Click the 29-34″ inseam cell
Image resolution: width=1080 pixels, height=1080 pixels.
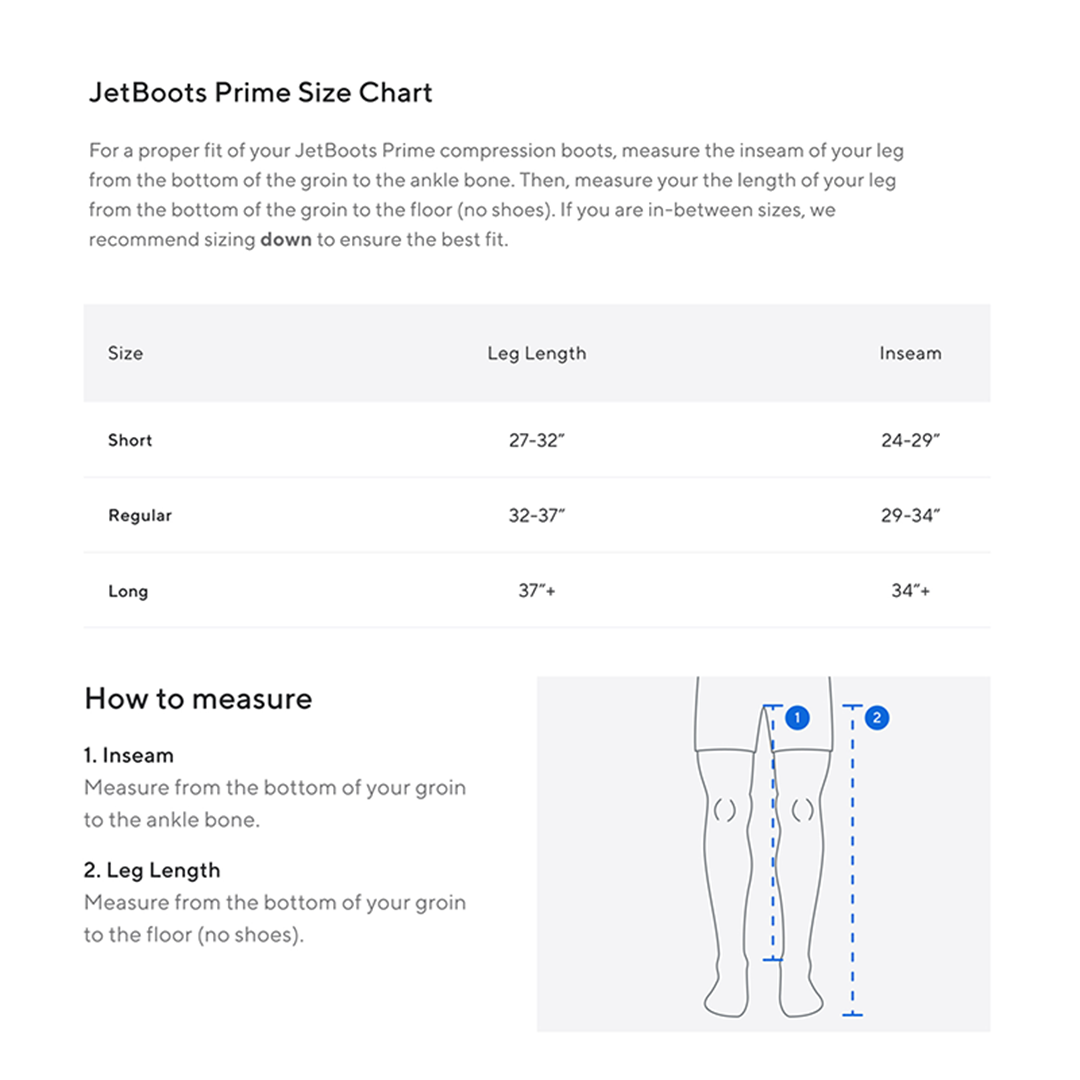[x=910, y=516]
